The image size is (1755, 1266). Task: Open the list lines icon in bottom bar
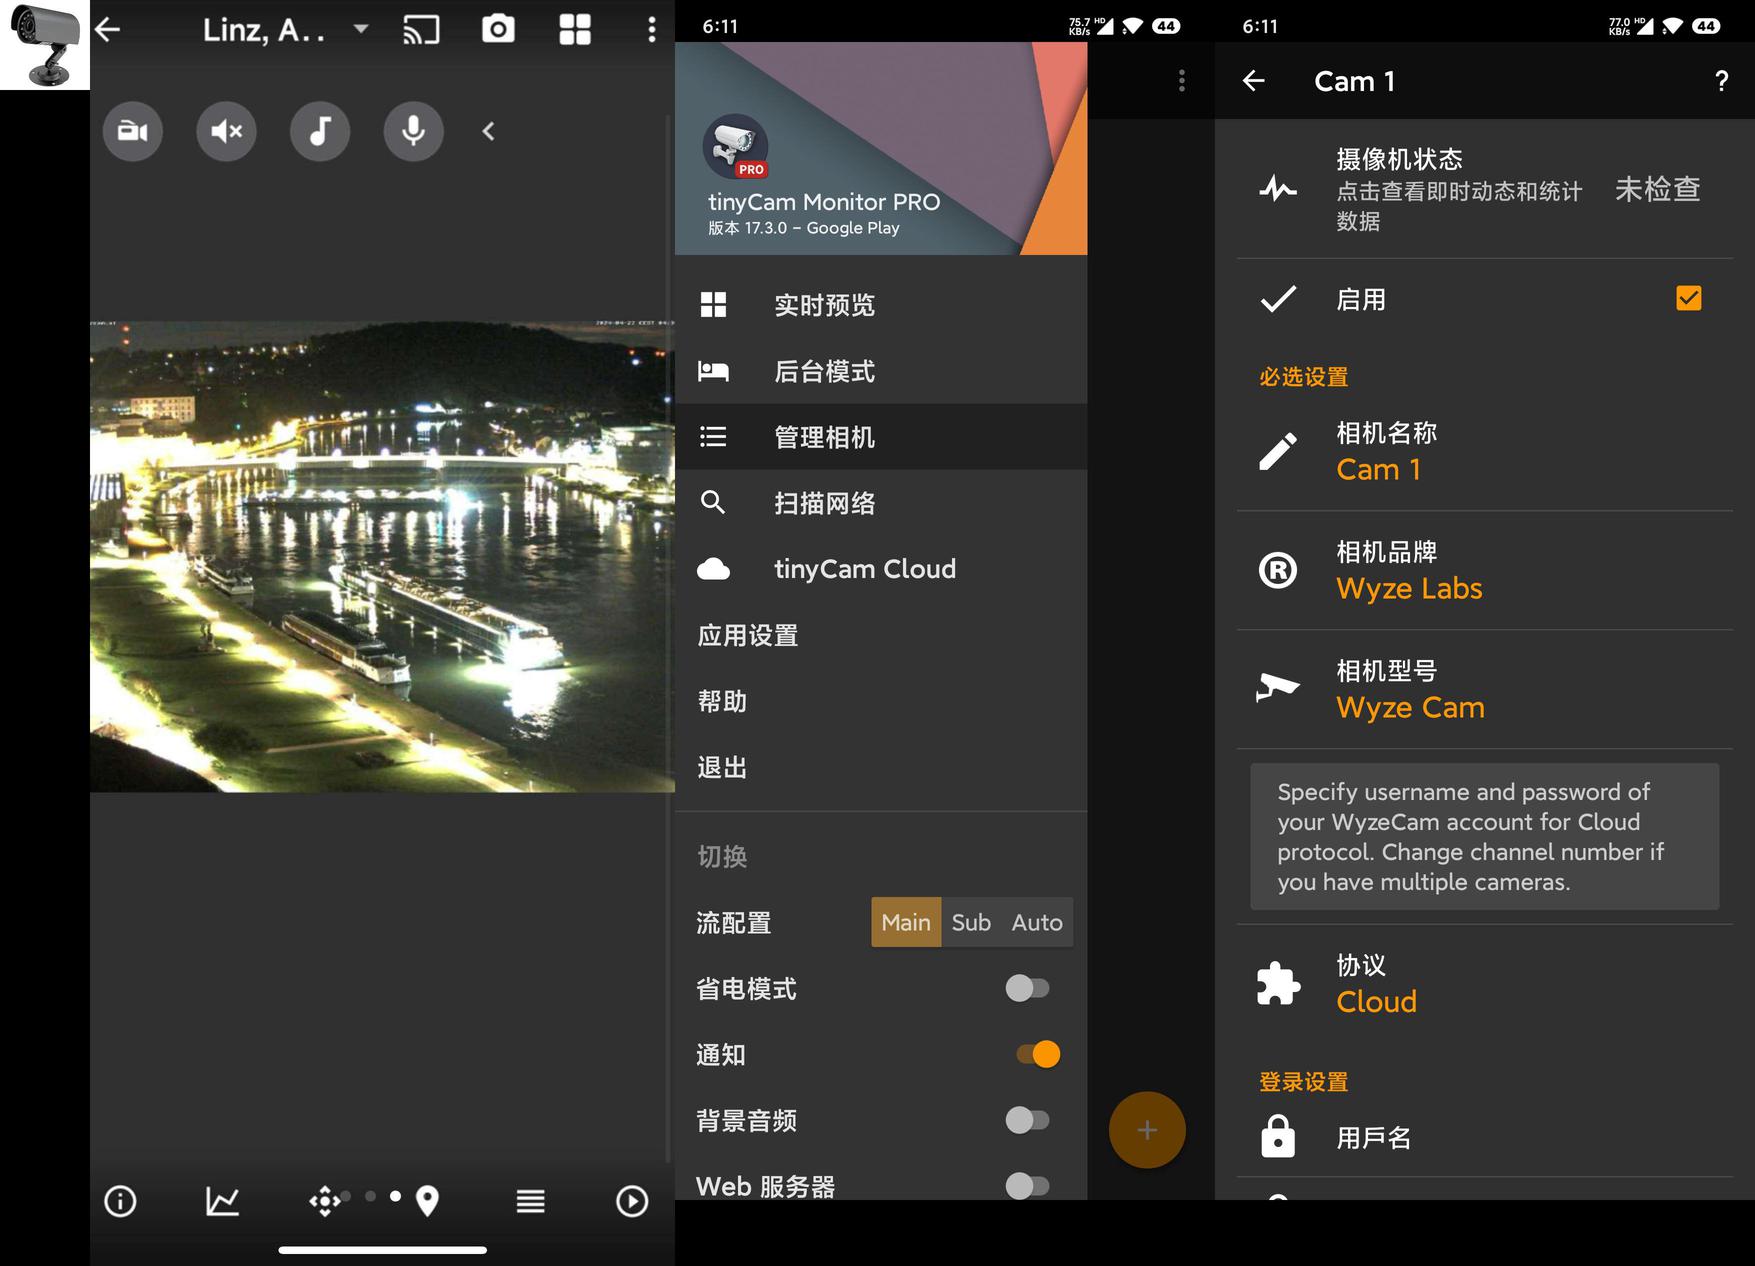[530, 1201]
